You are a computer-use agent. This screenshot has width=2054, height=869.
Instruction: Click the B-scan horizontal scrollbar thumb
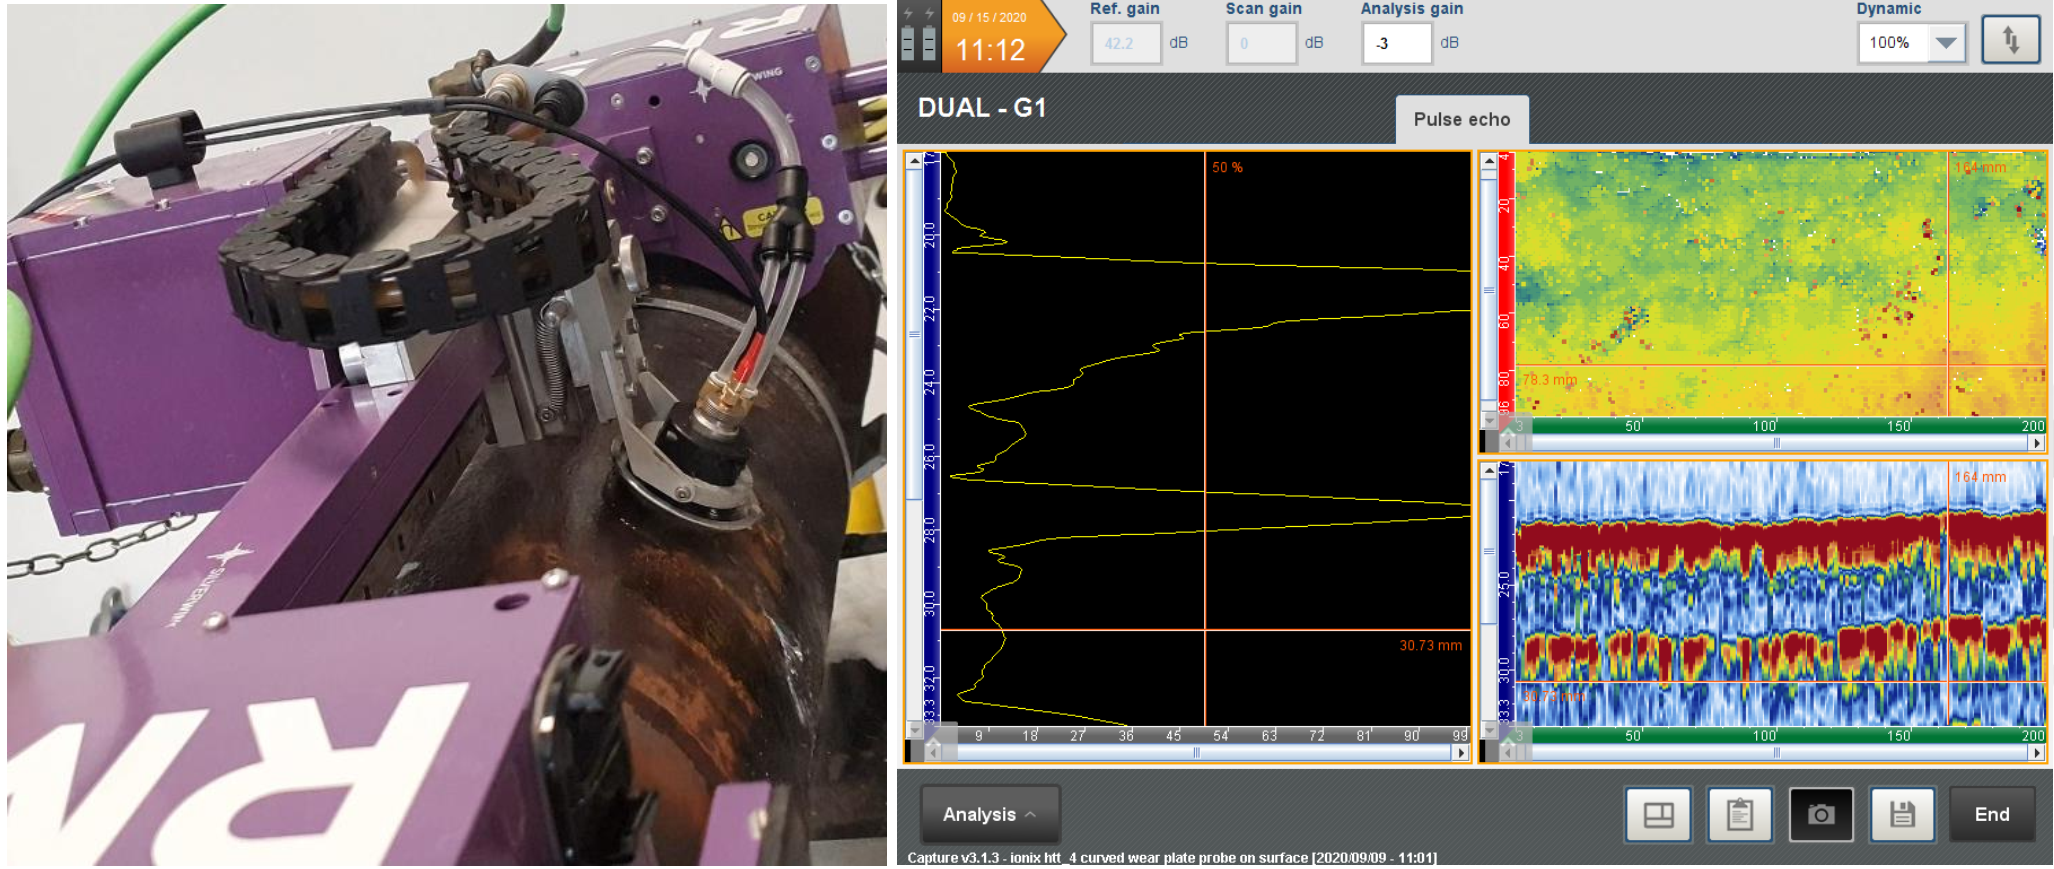[1777, 752]
